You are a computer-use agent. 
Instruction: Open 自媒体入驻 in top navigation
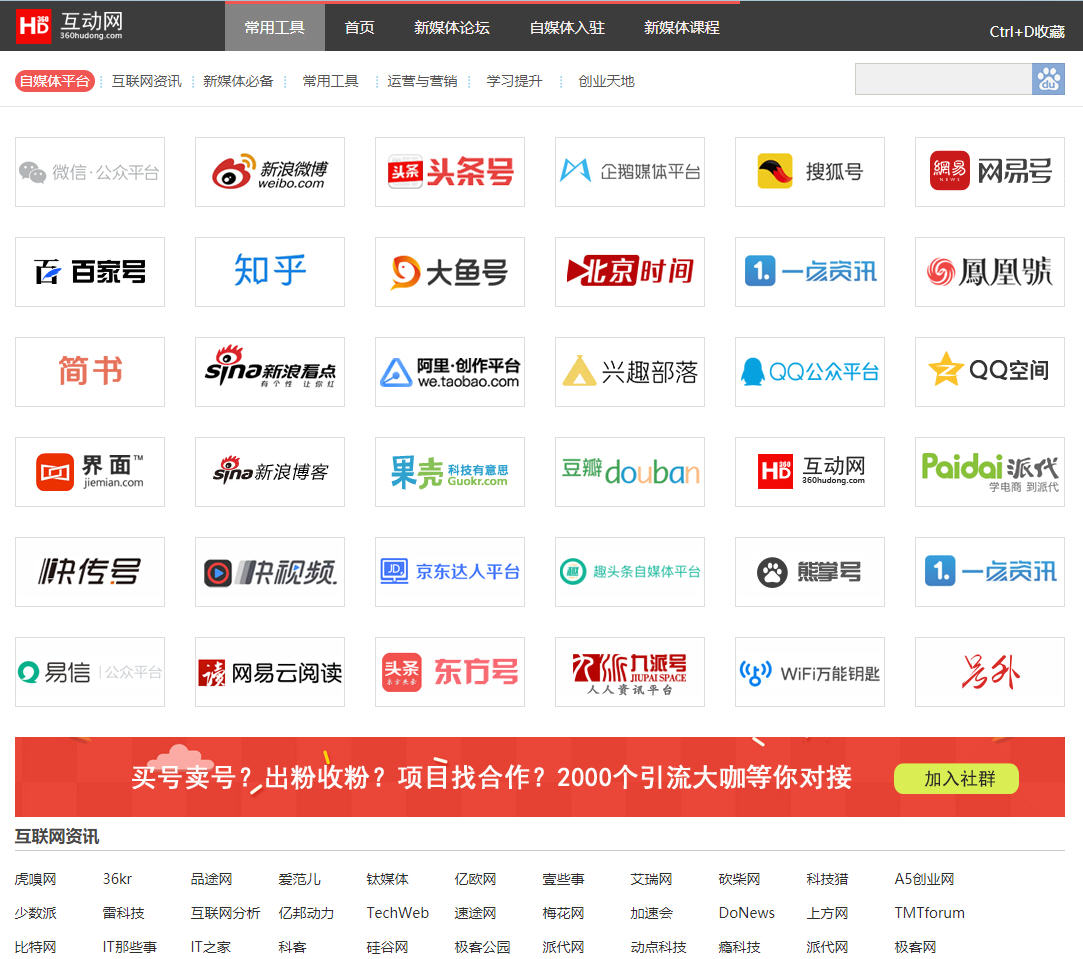567,27
